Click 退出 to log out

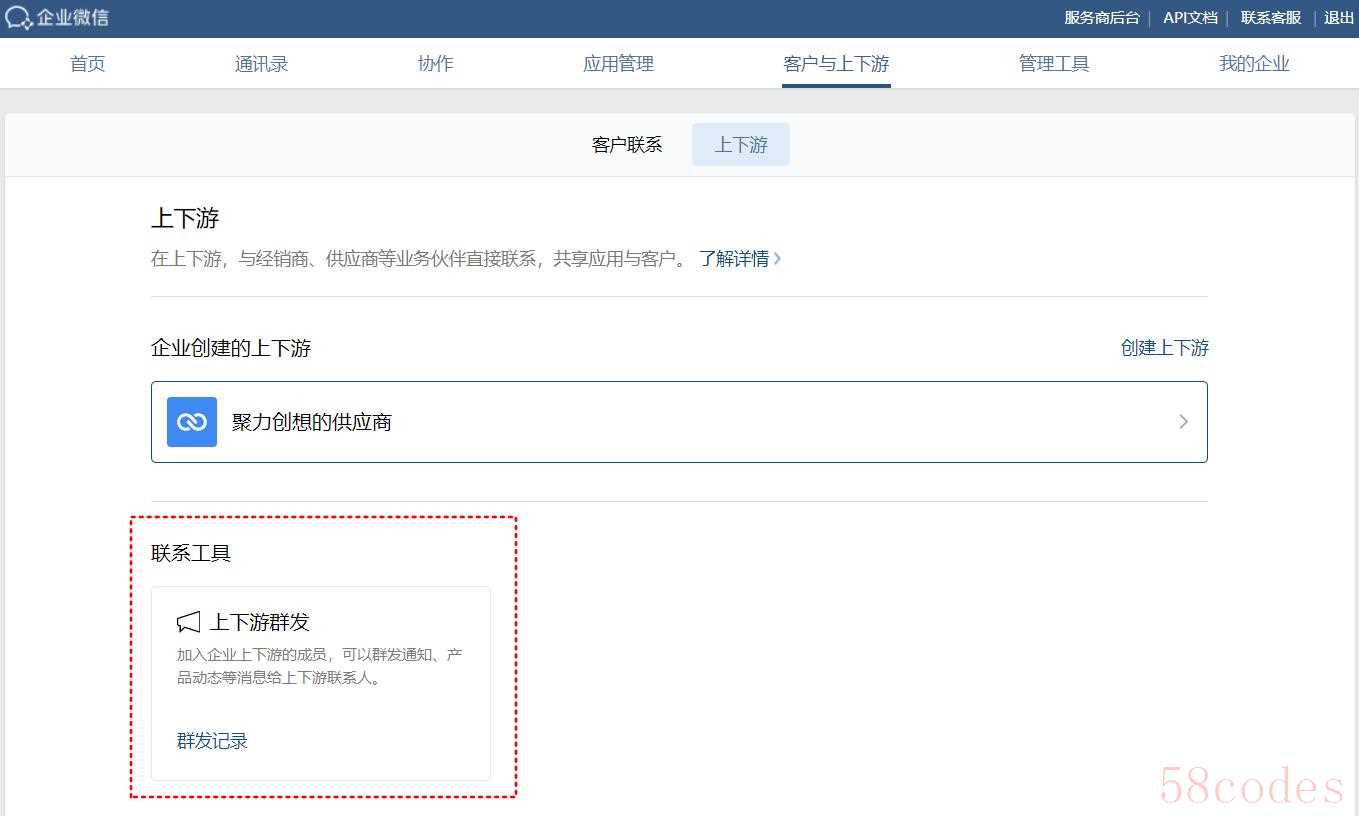1339,18
